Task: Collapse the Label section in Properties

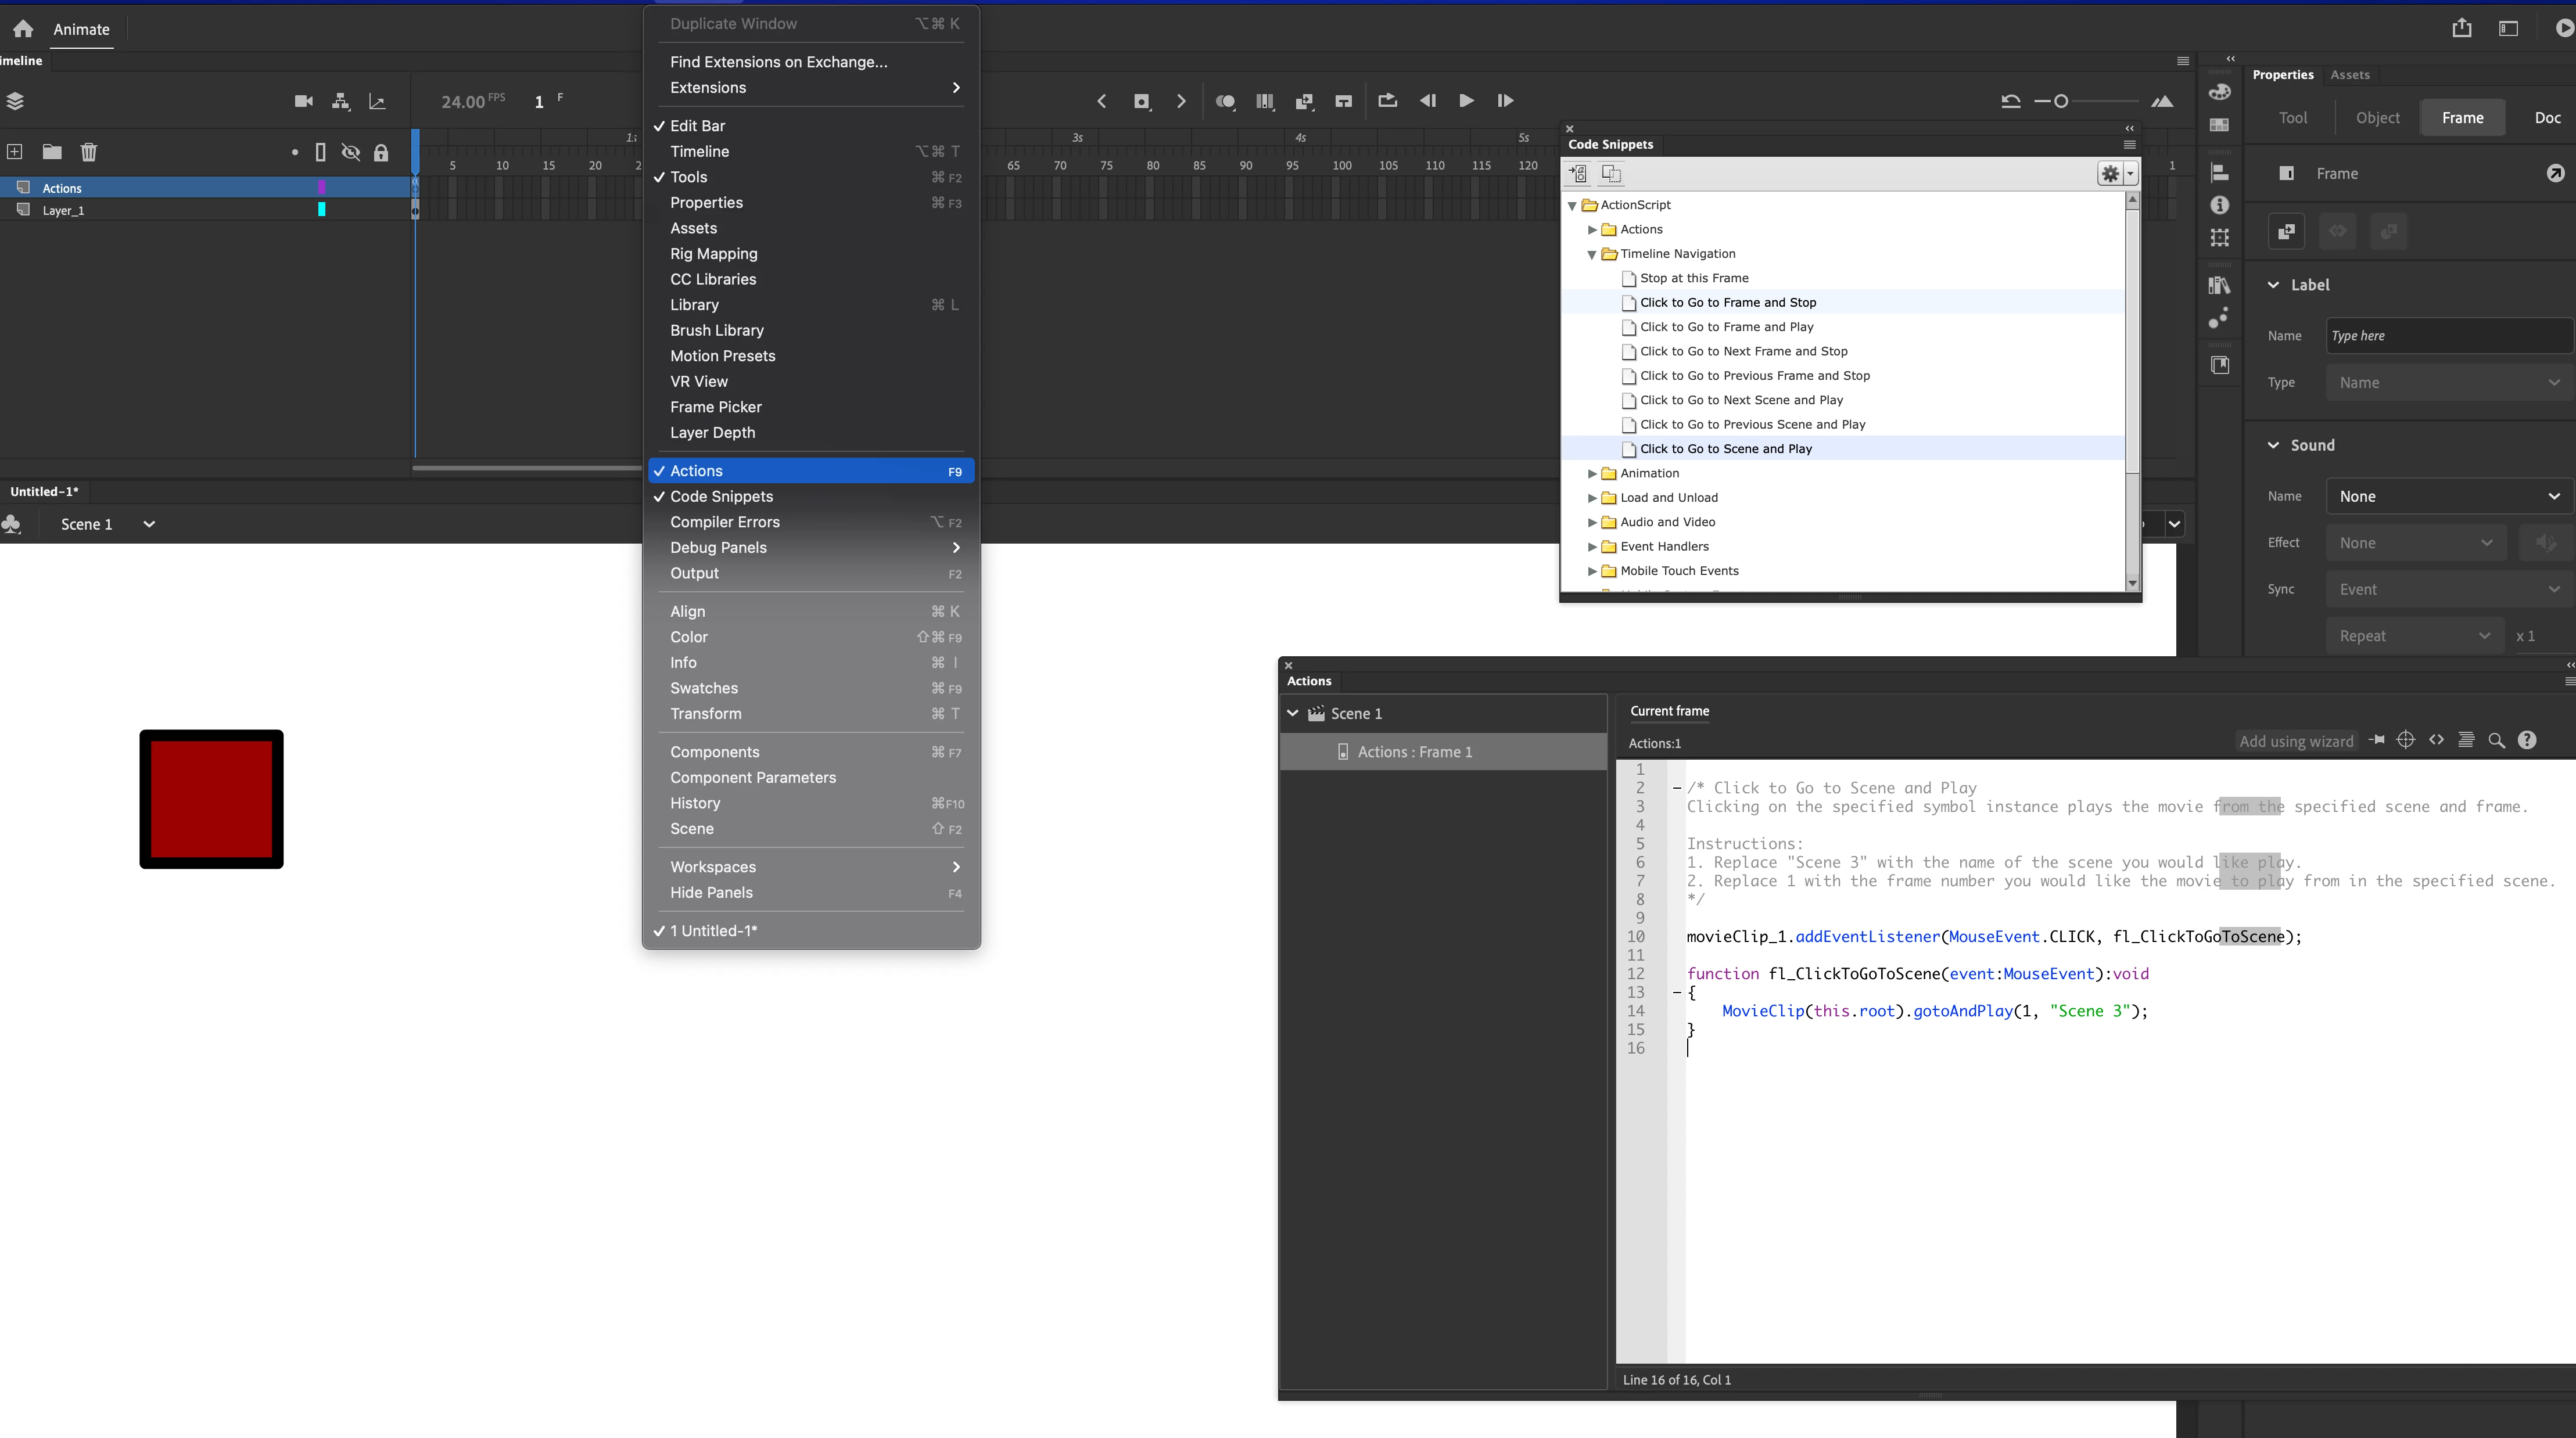Action: click(2273, 285)
